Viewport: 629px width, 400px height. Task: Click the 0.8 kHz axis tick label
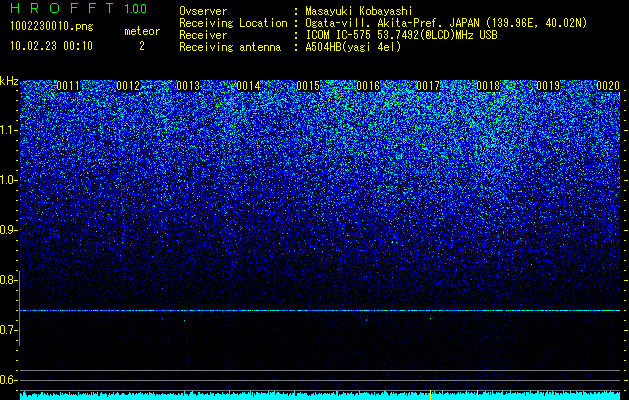click(8, 280)
